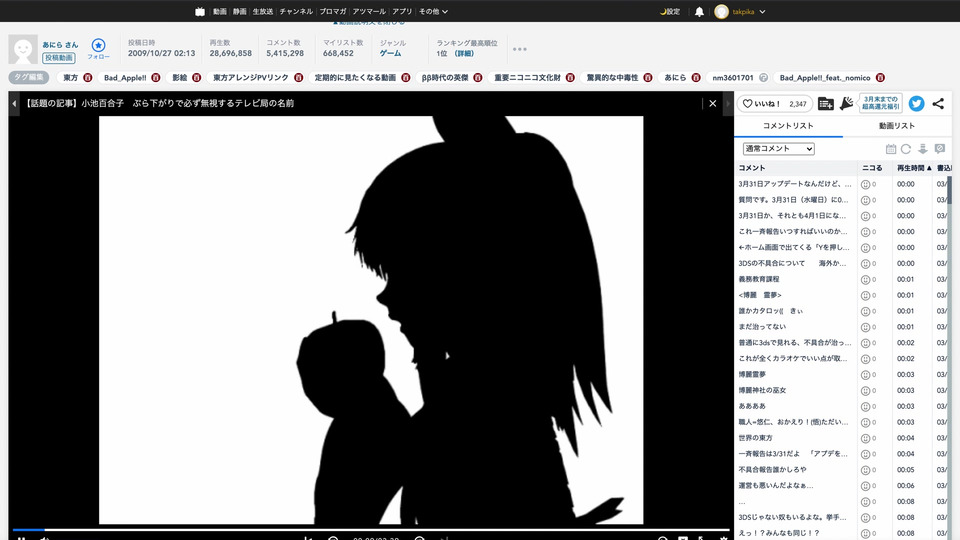The width and height of the screenshot is (960, 540).
Task: Nicoru the ああああ comment
Action: pos(865,407)
